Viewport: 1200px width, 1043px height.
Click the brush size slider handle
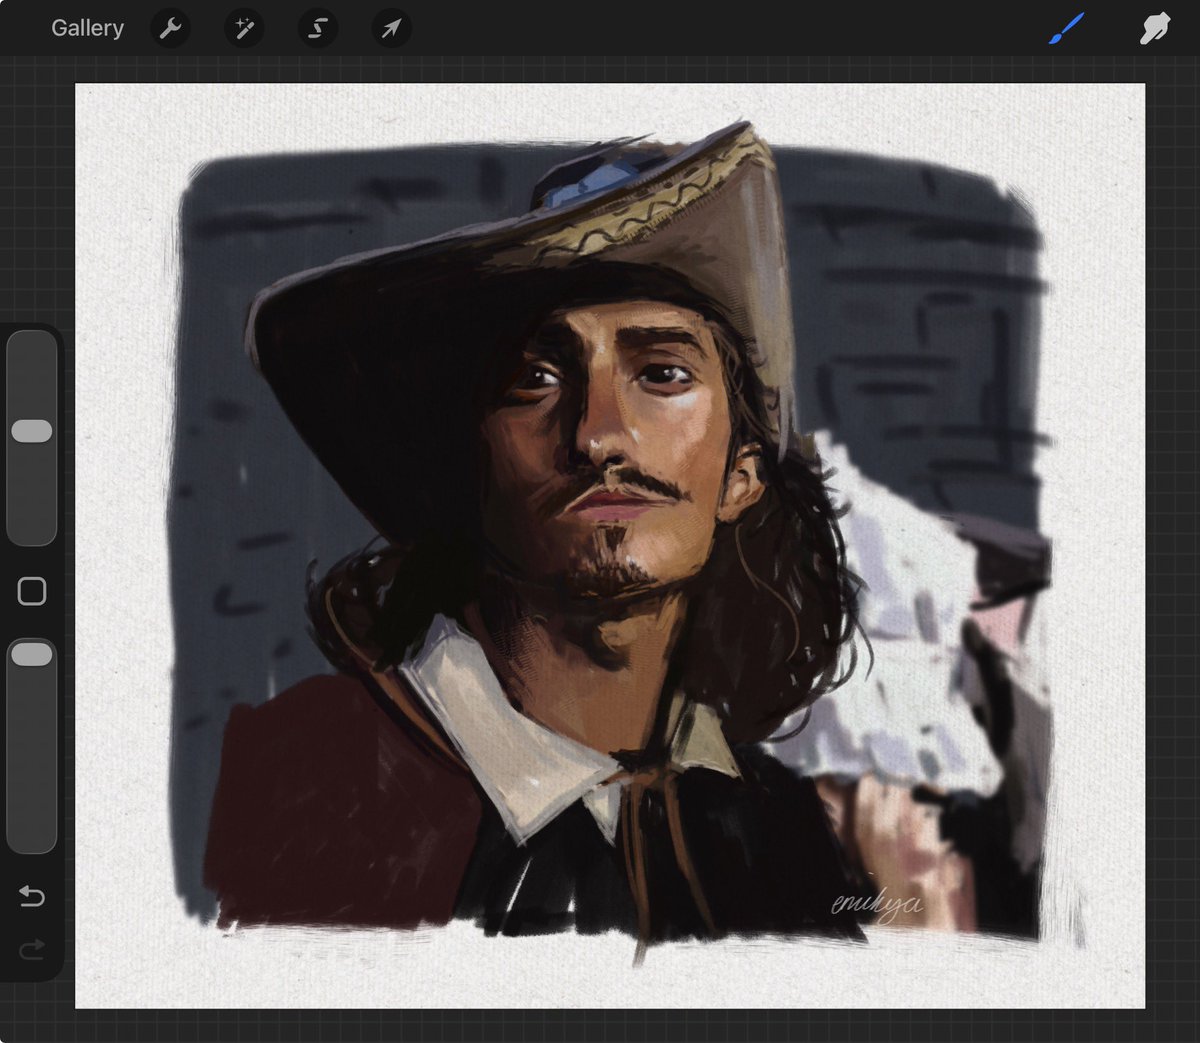32,431
